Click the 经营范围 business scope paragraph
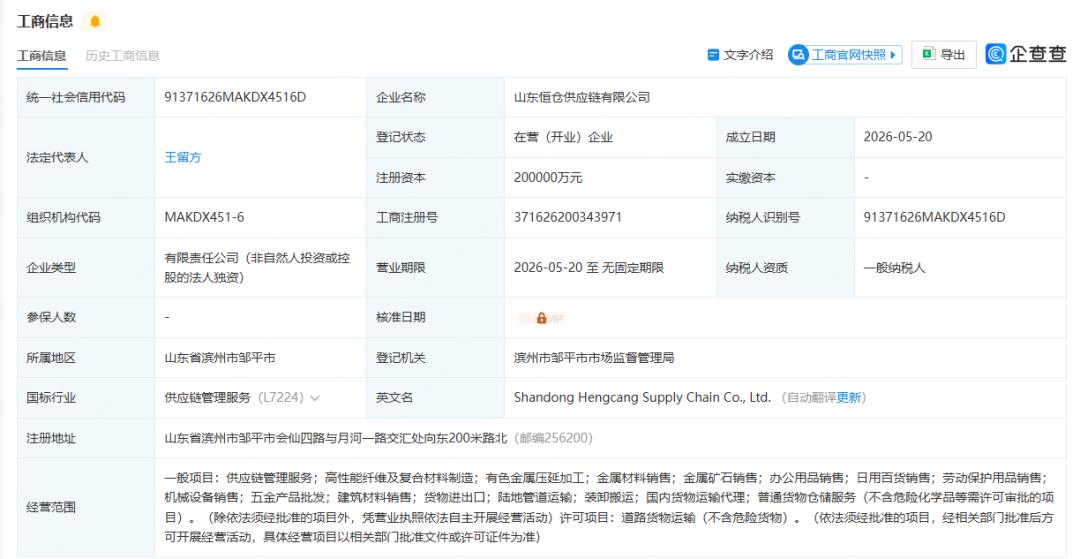Viewport: 1080px width, 559px height. tap(609, 507)
